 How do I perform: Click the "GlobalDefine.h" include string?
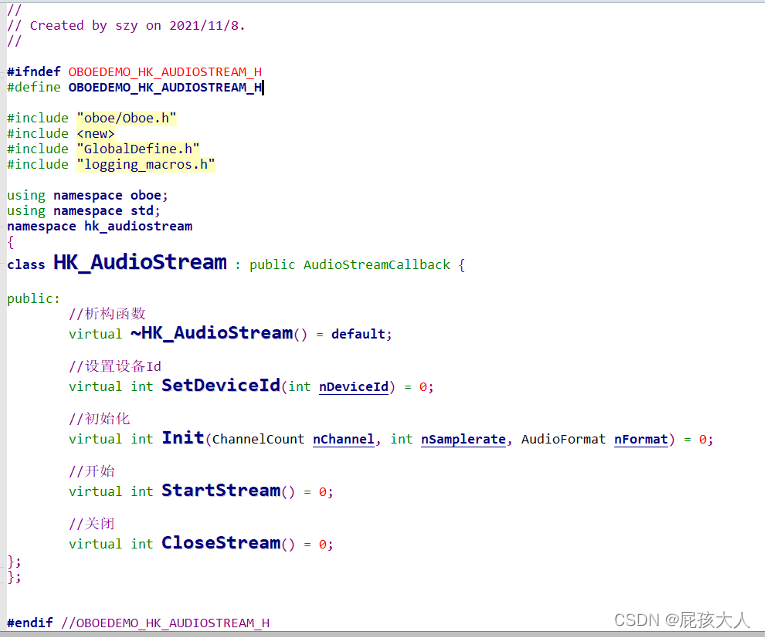138,149
